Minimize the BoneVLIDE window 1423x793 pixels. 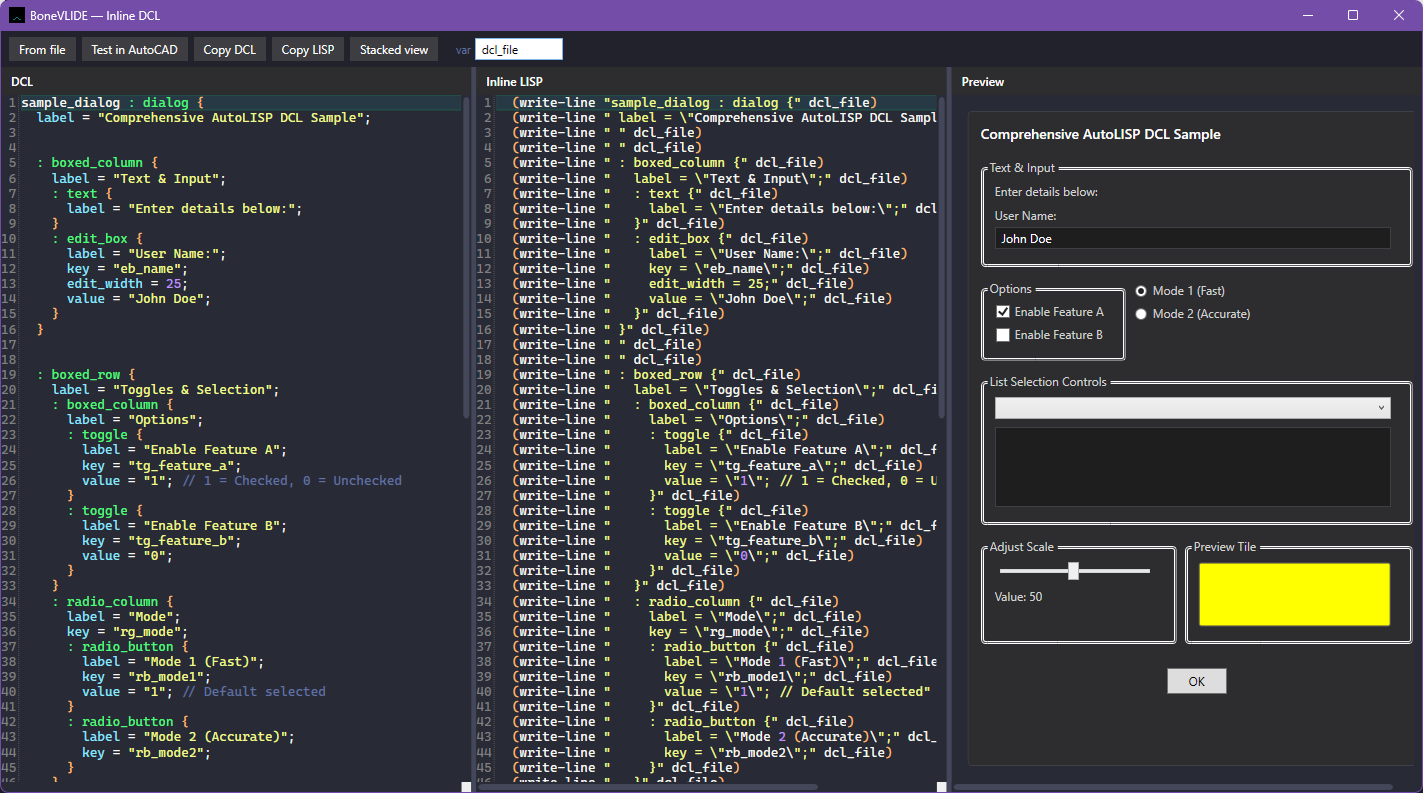(1307, 15)
